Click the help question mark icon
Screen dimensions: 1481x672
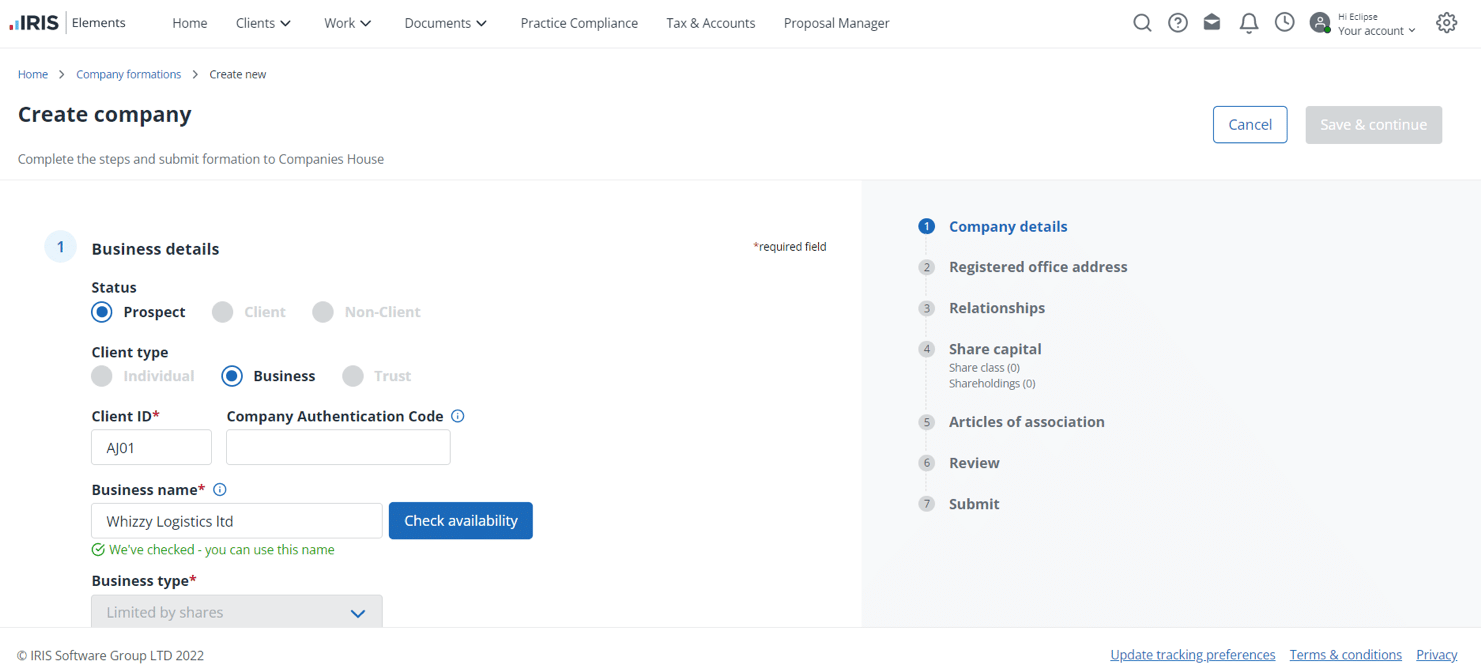(x=1178, y=23)
